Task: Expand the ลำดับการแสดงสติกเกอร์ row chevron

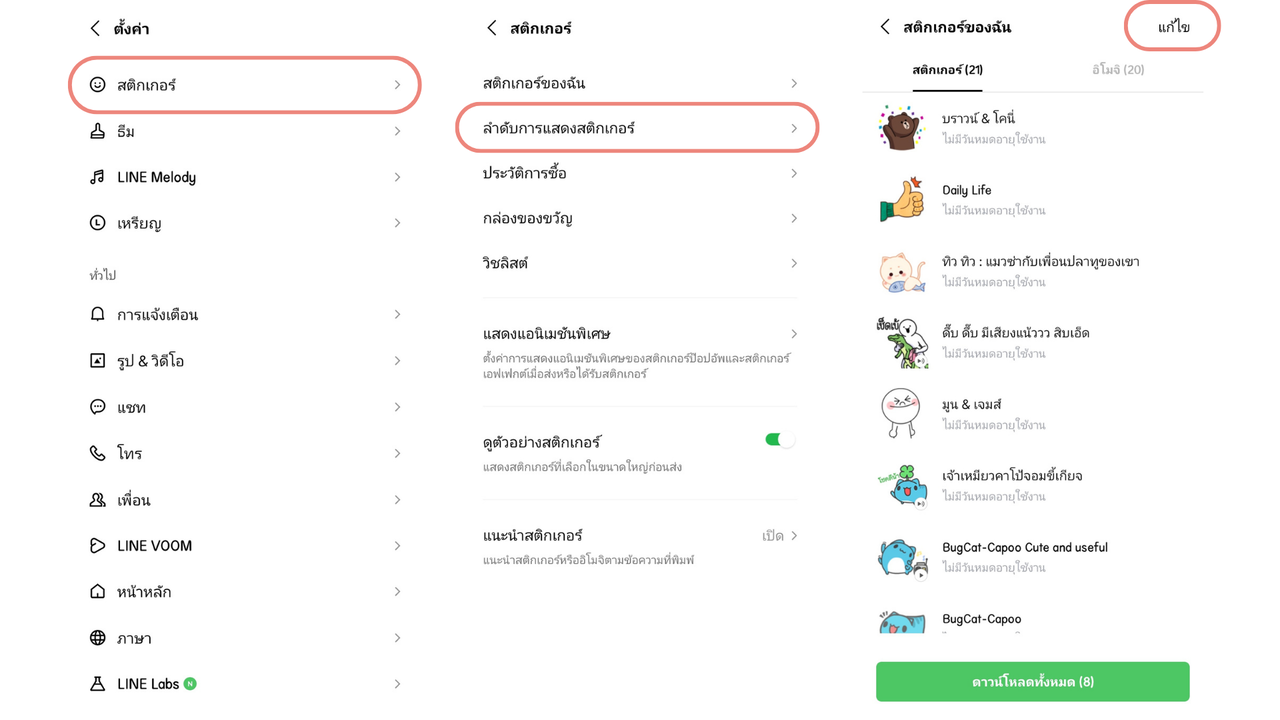Action: (794, 128)
